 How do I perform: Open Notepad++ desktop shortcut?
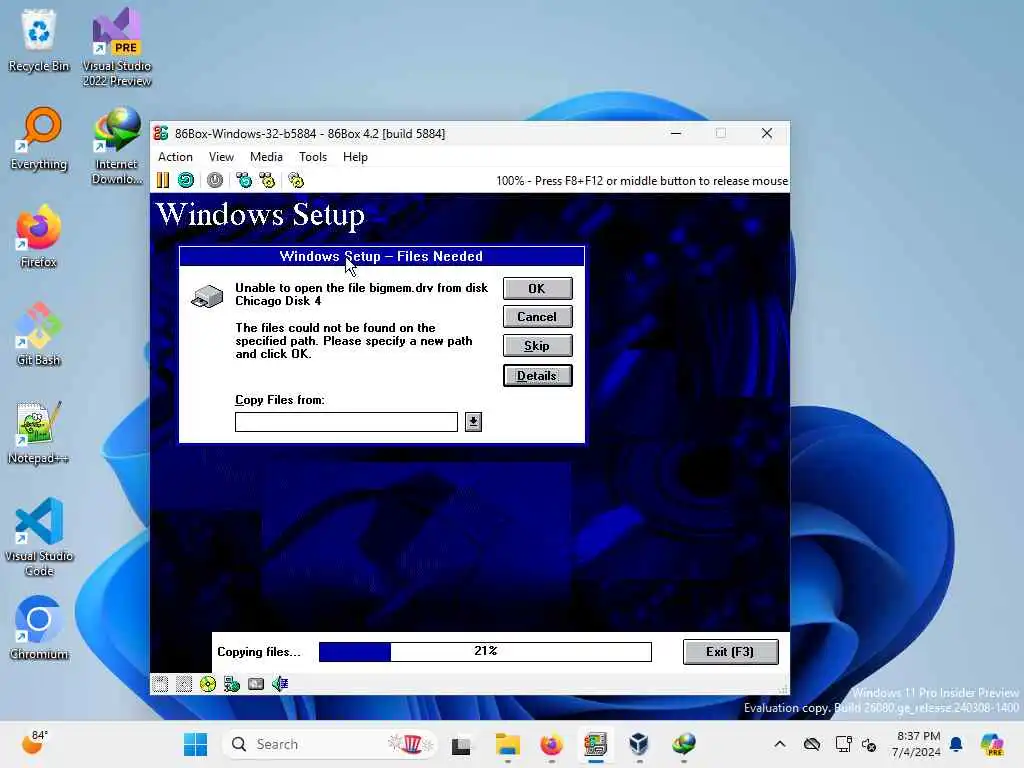tap(39, 432)
